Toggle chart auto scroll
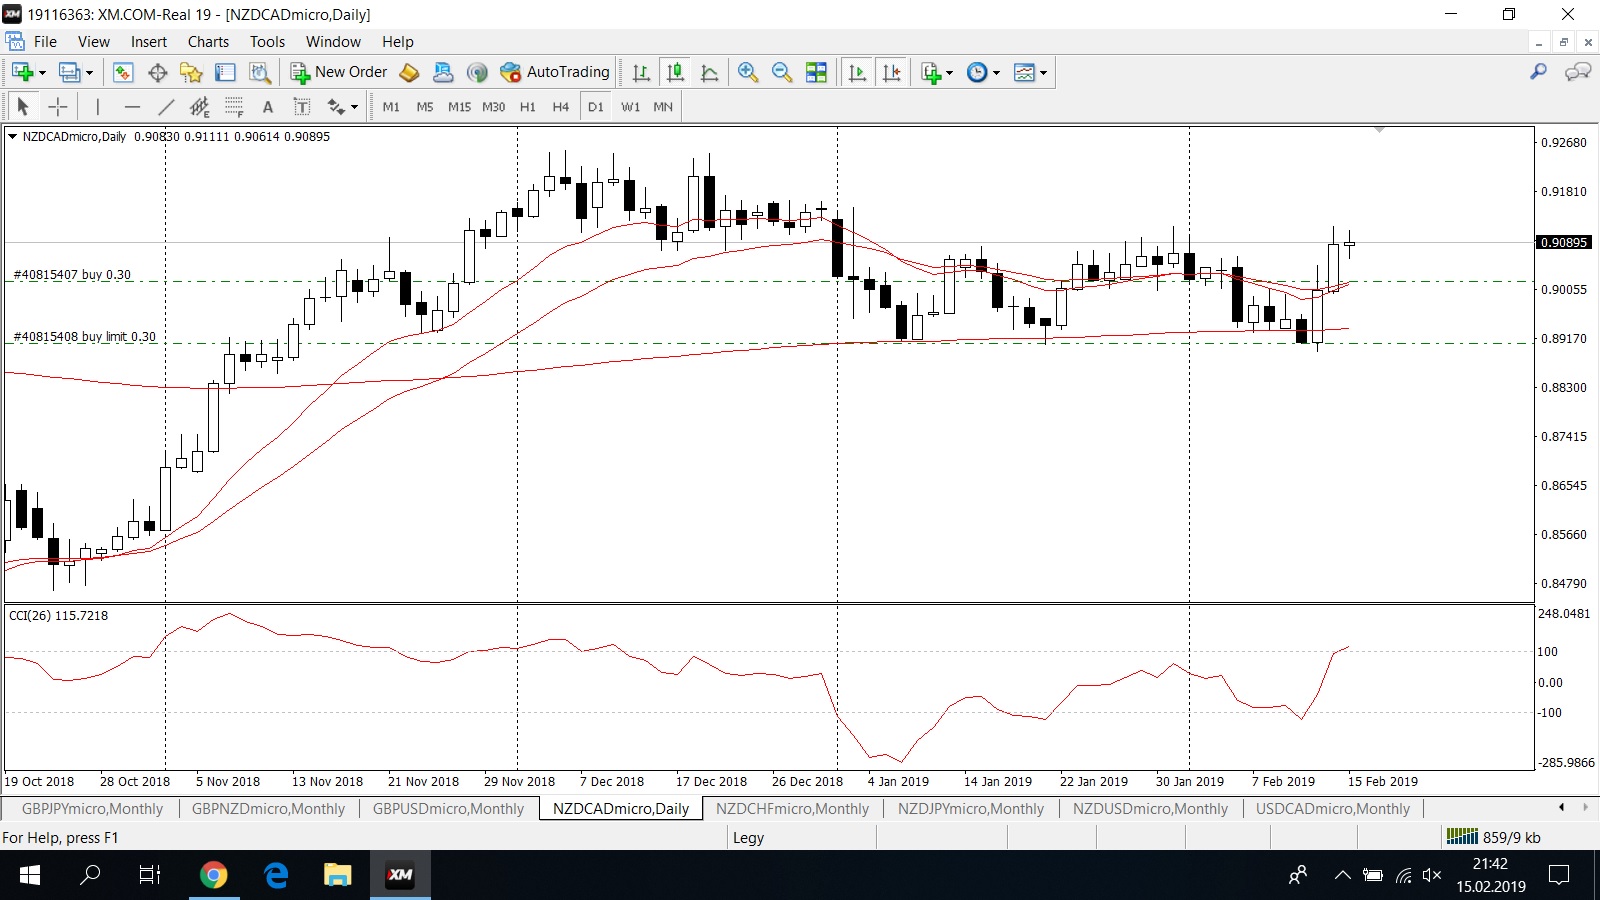 (857, 72)
